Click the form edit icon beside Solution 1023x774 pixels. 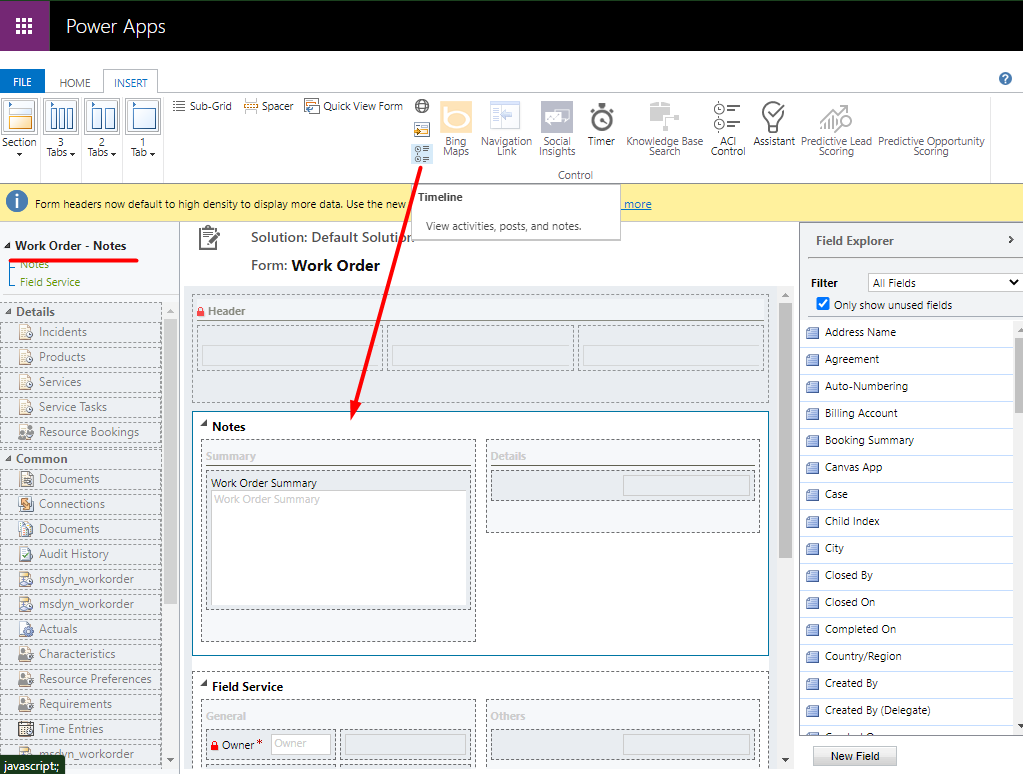pos(209,238)
